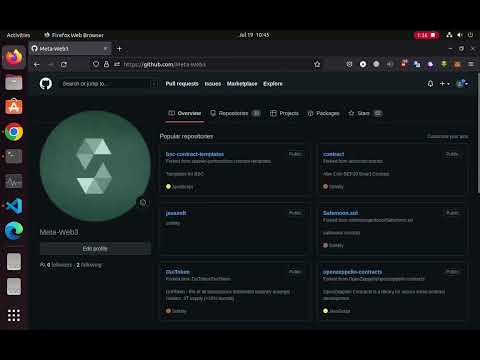Viewport: 480px width, 360px height.
Task: Open Pull requests in header navigation
Action: pos(182,84)
